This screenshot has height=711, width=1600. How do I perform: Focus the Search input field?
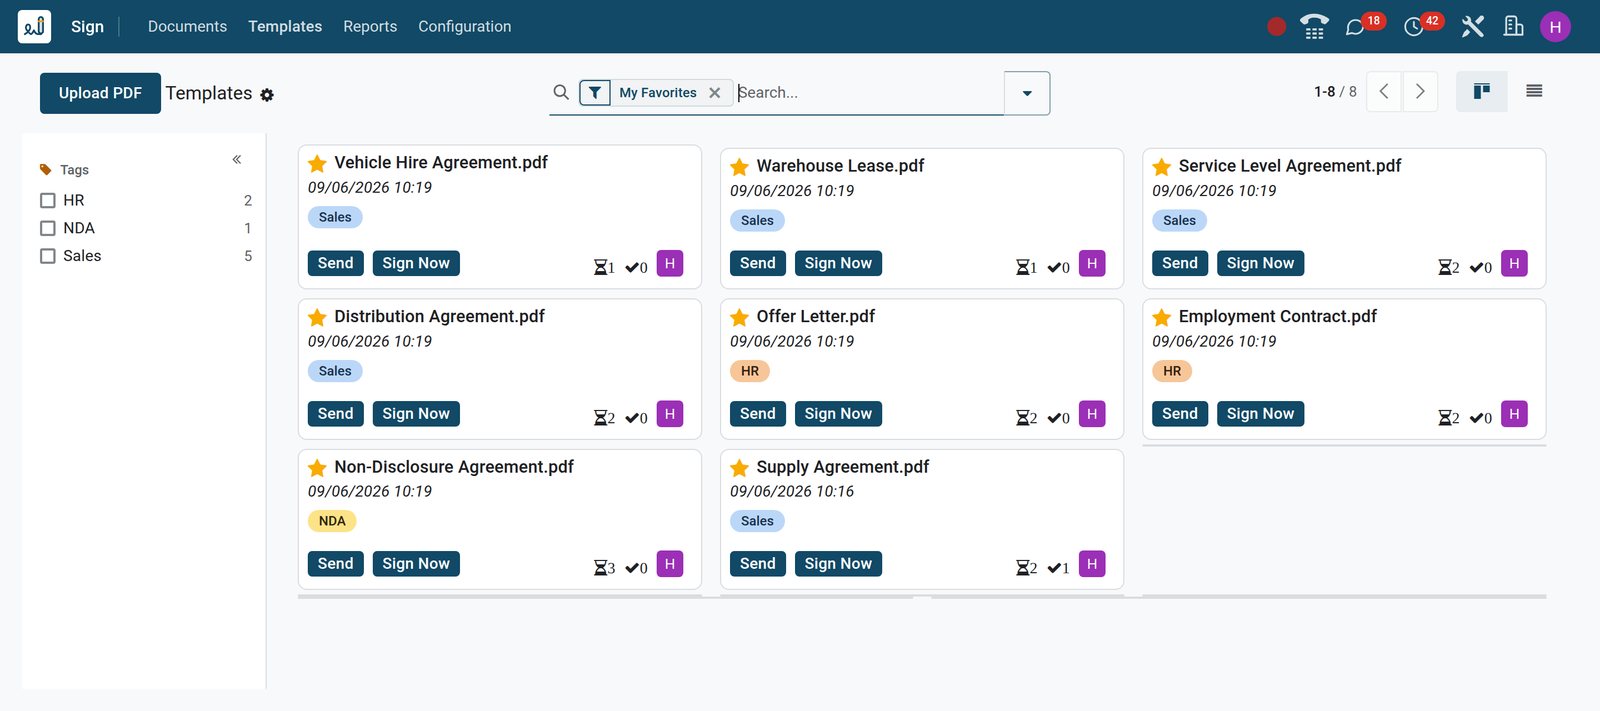pos(868,93)
